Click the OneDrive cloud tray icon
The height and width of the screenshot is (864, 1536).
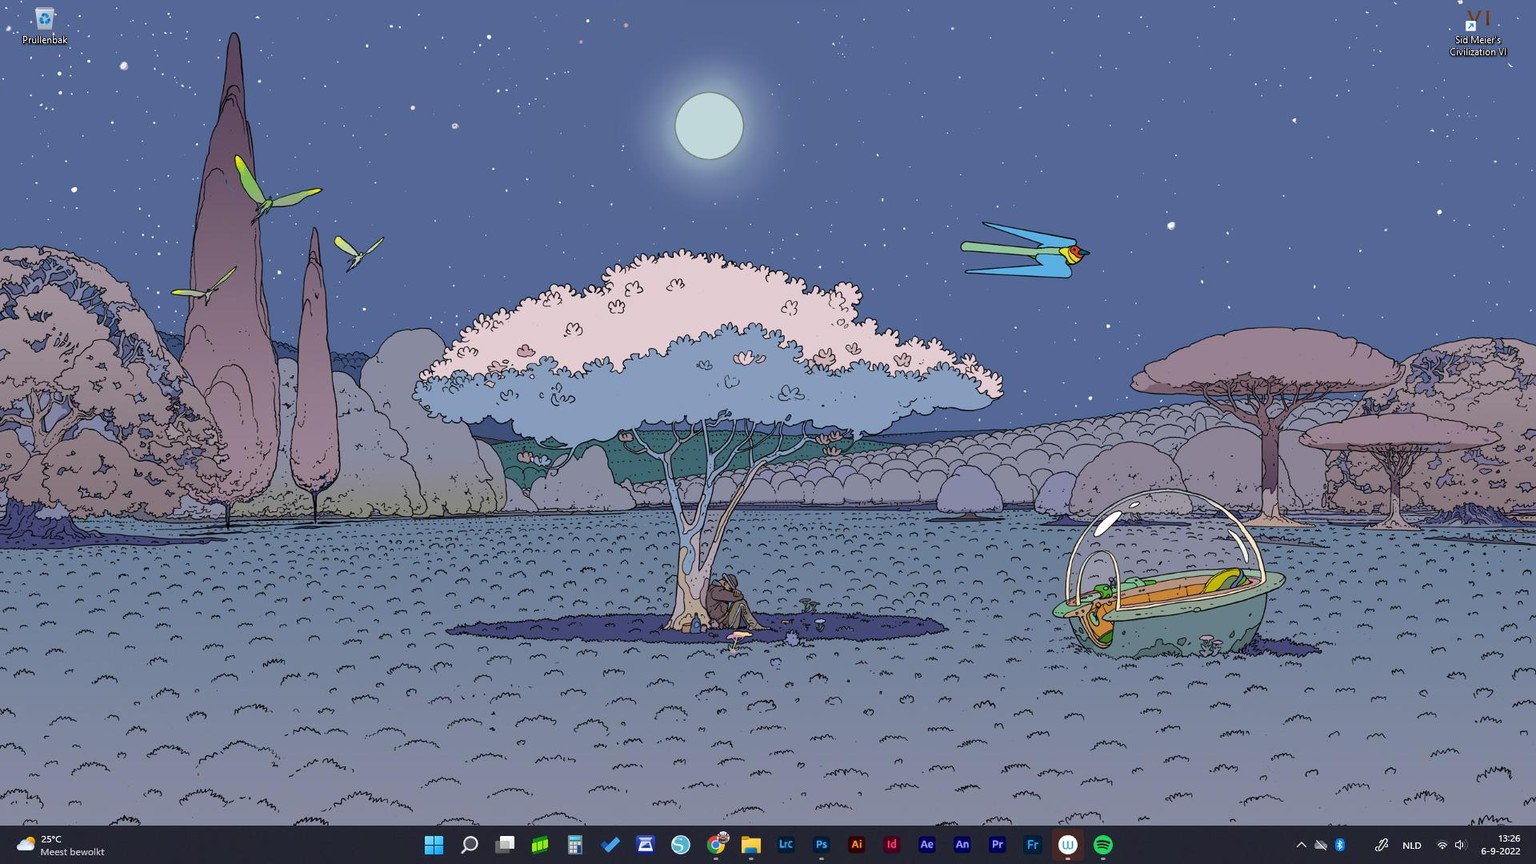click(1321, 845)
